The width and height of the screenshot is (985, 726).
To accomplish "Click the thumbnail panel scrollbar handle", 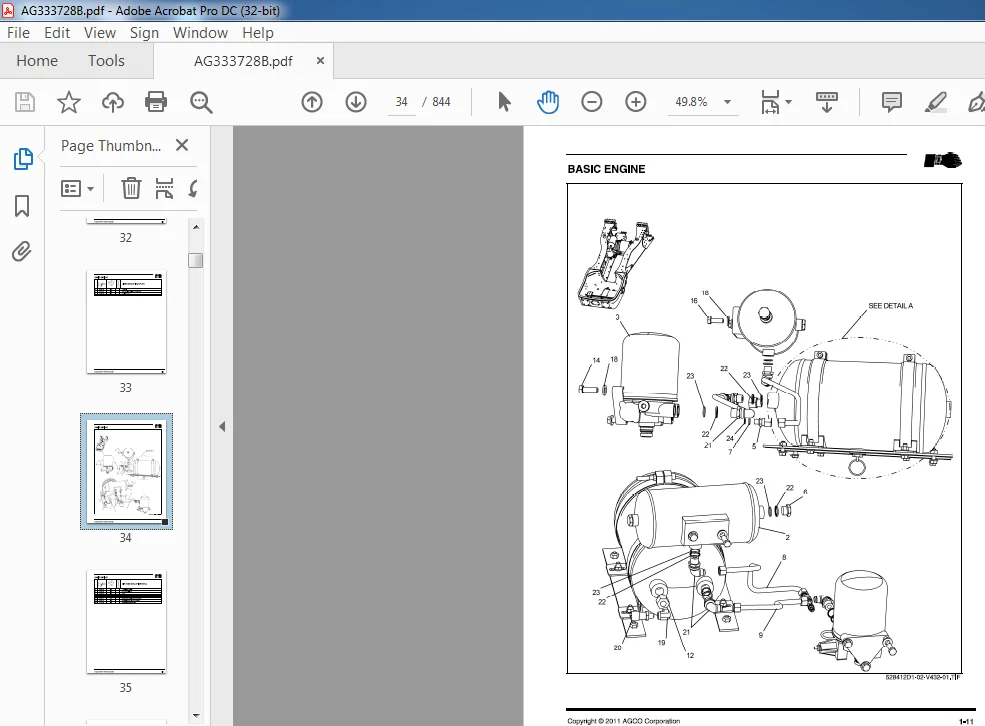I will tap(196, 260).
